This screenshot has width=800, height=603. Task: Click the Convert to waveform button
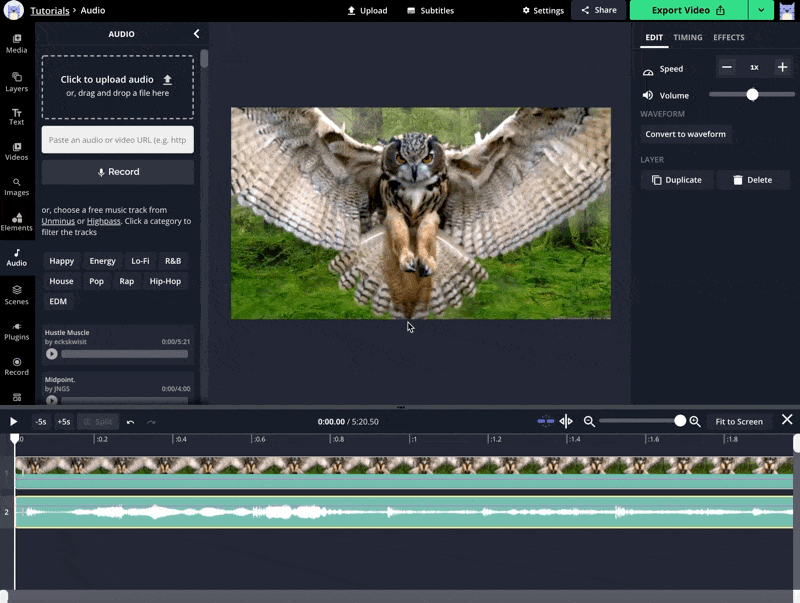[686, 134]
